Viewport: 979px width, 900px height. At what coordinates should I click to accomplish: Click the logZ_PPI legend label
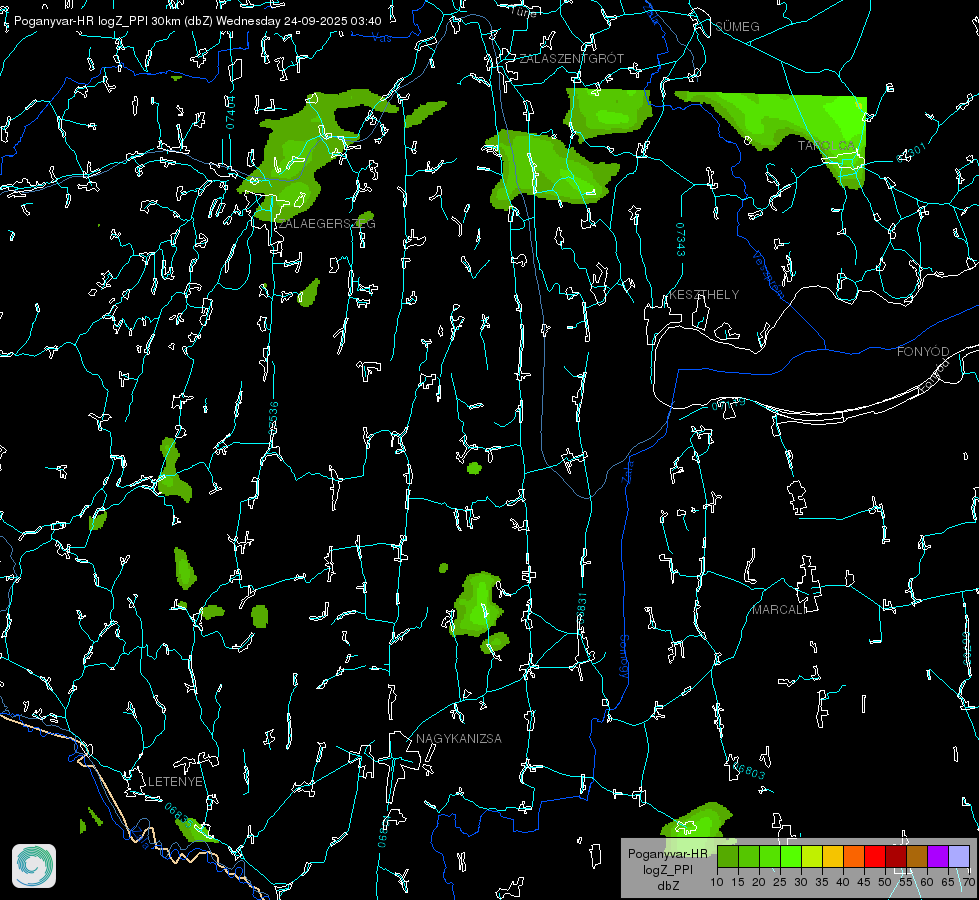pos(668,870)
